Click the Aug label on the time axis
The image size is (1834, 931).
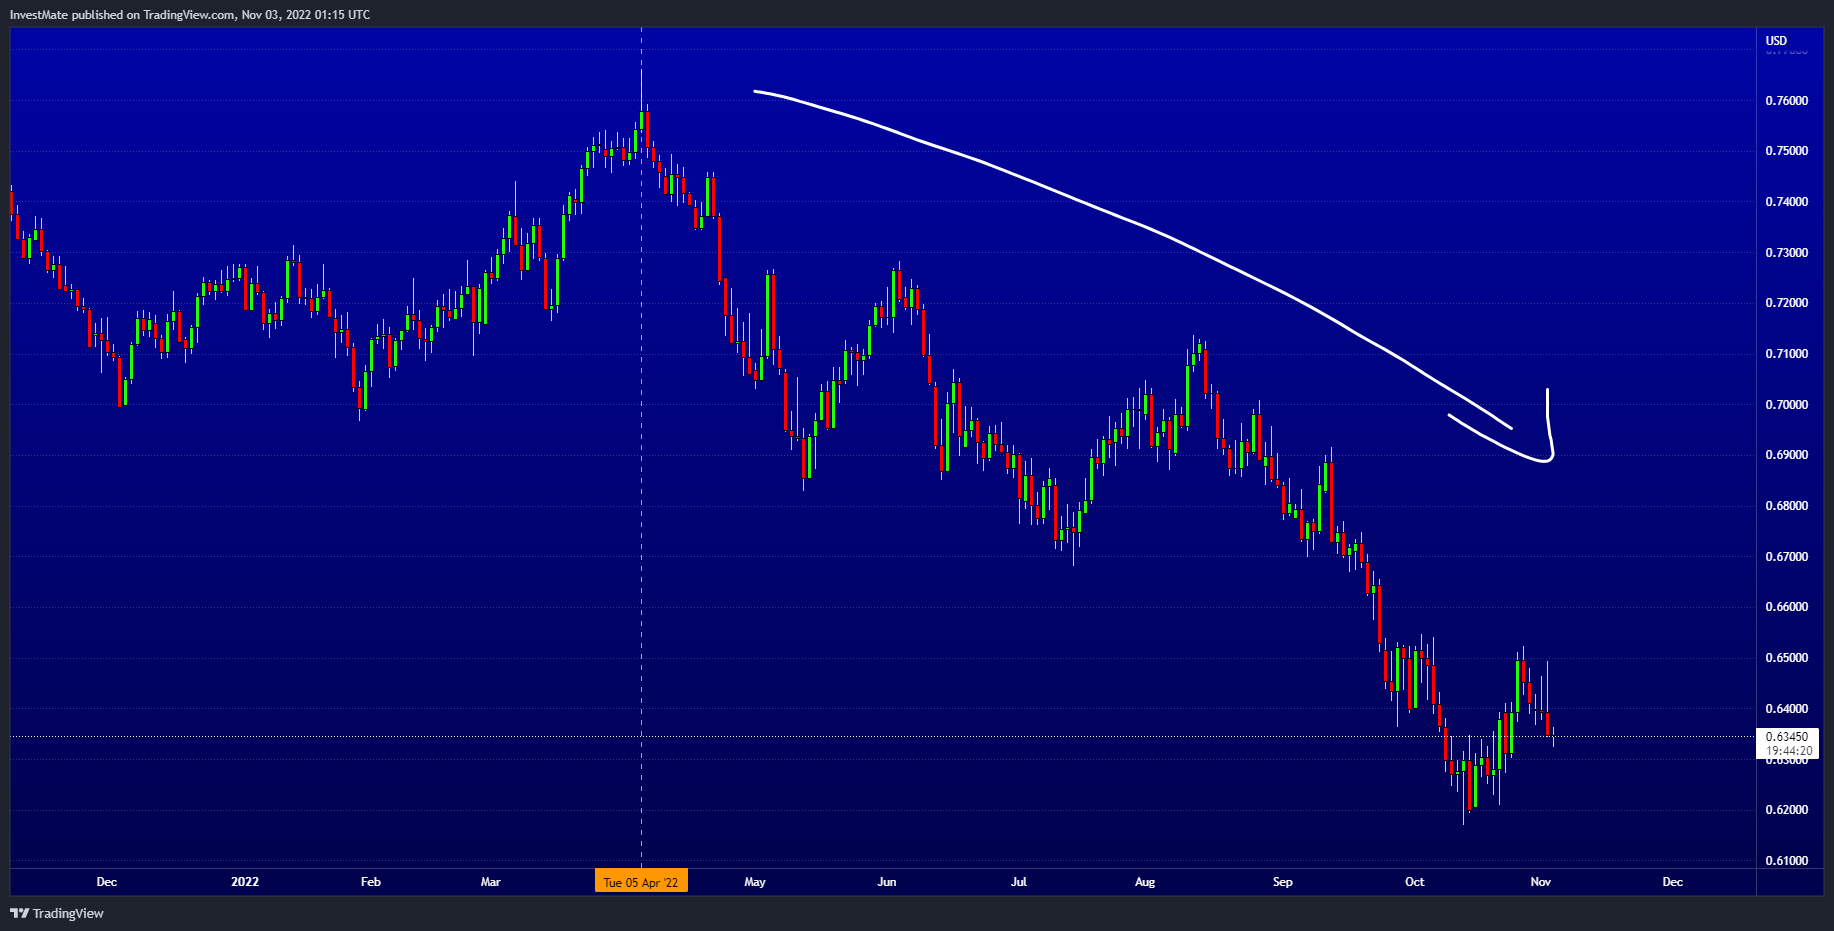1145,882
